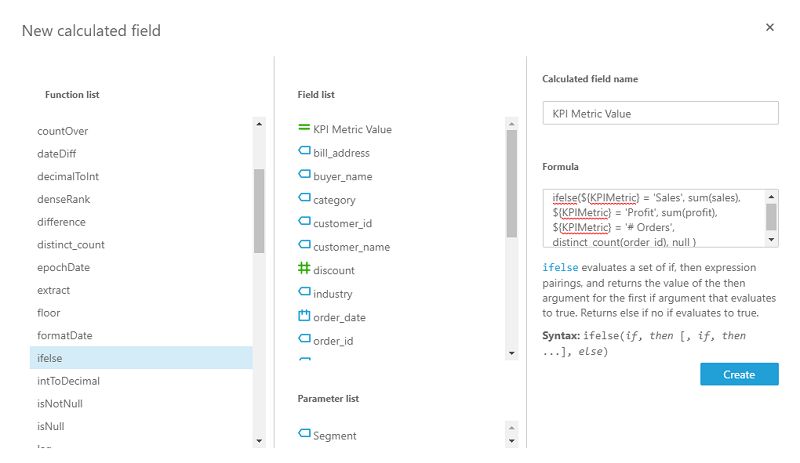
Task: Click the bill_address string field icon
Action: tap(304, 152)
